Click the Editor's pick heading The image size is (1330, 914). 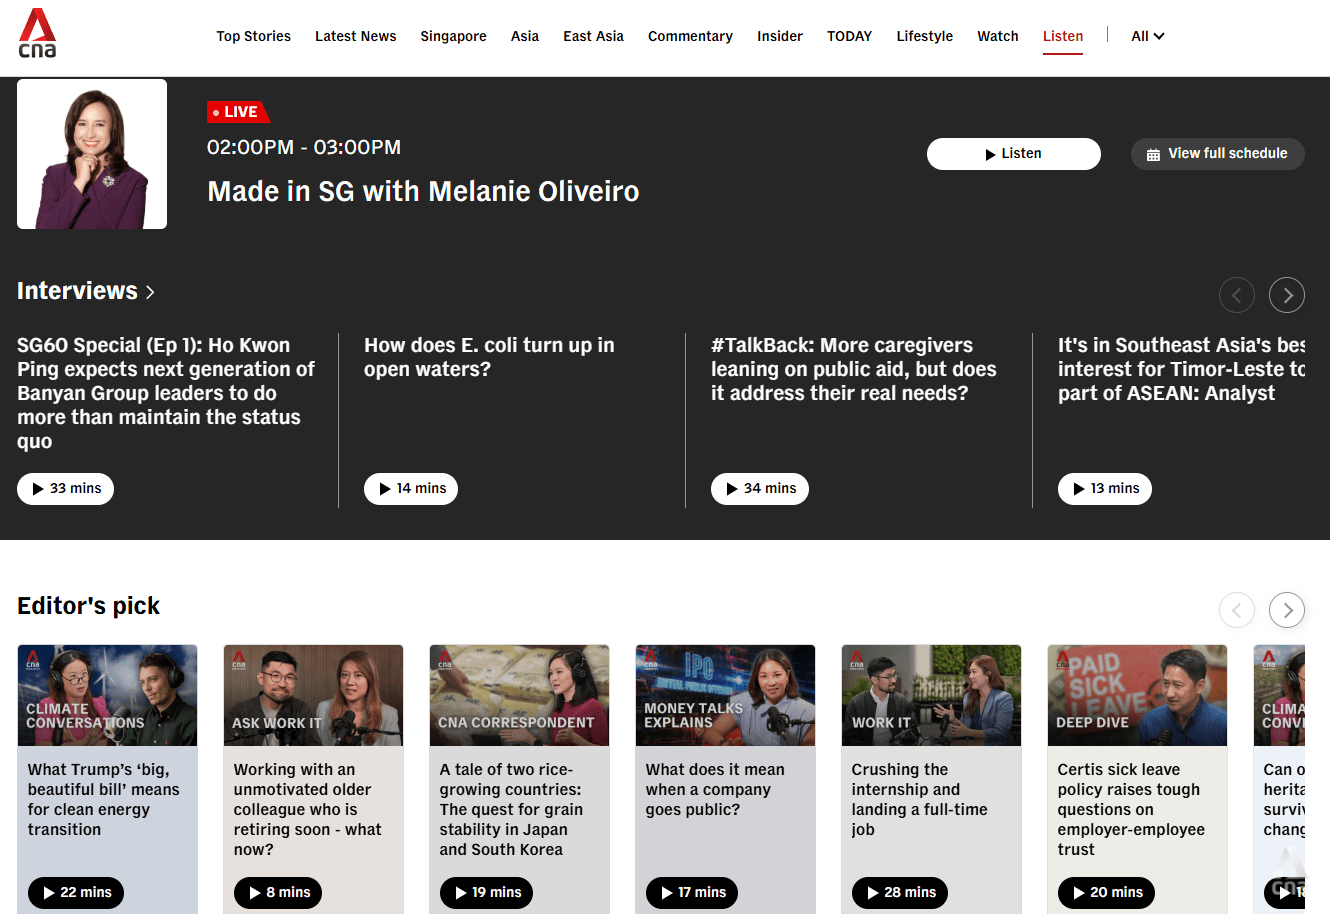[x=88, y=606]
